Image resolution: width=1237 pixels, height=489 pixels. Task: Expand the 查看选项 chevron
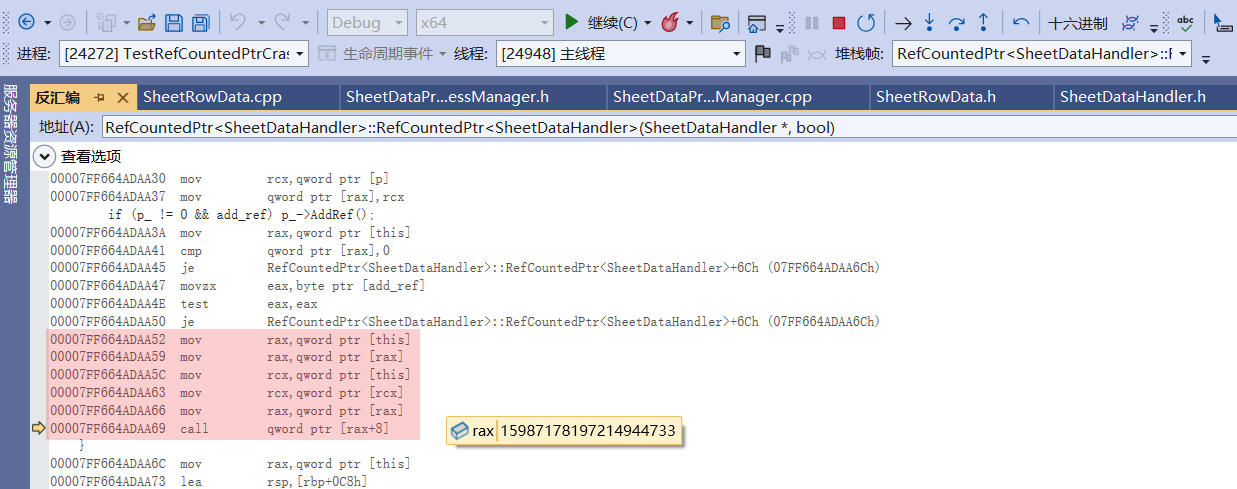44,156
